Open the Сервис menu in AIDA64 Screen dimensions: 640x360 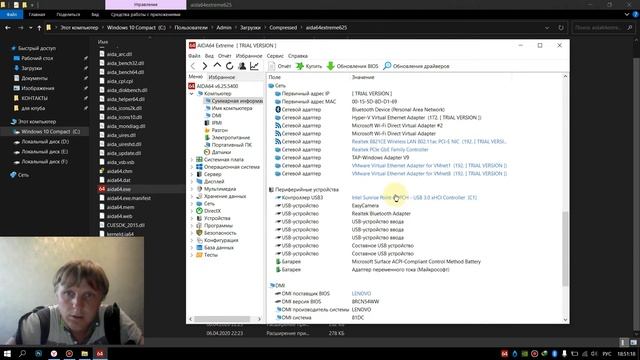click(x=275, y=56)
